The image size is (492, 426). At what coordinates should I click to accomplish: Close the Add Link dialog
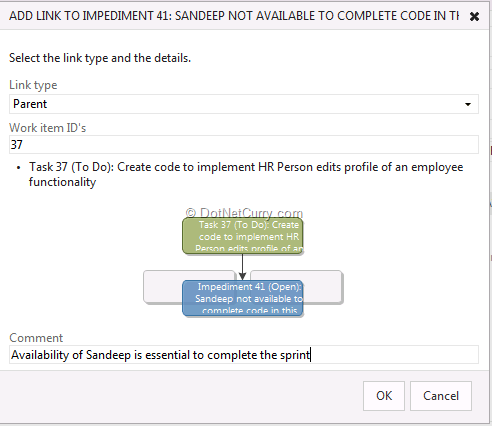pyautogui.click(x=474, y=16)
